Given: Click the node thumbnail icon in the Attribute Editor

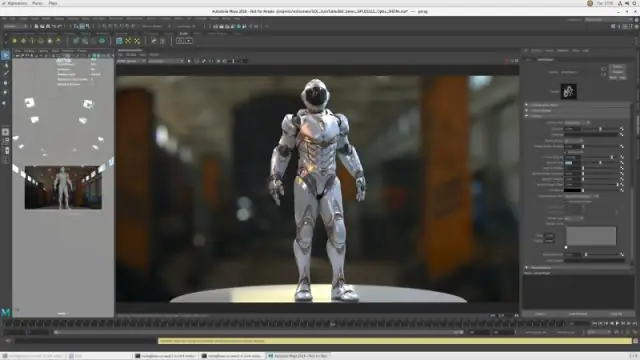Looking at the screenshot, I should click(569, 91).
